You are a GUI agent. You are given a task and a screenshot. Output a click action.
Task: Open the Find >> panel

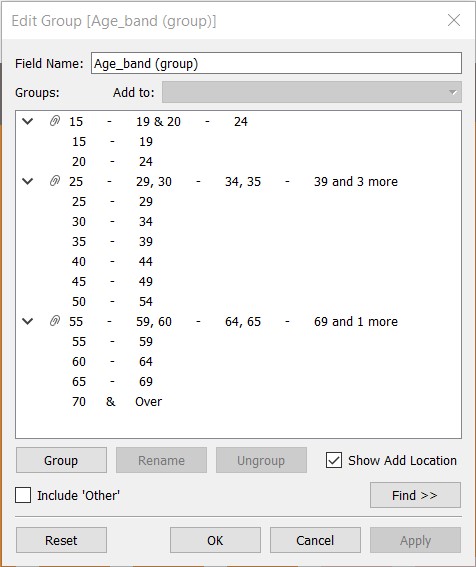tap(415, 495)
